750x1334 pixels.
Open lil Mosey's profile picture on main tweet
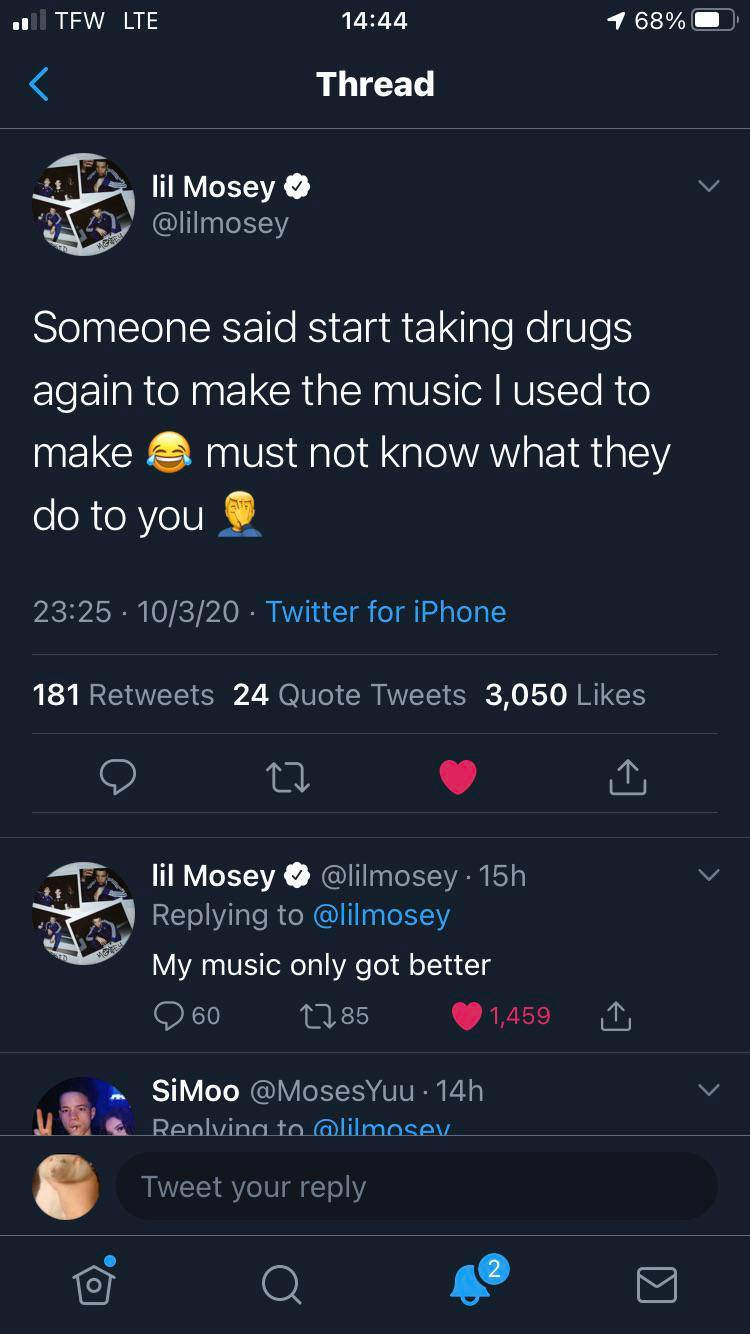coord(83,204)
